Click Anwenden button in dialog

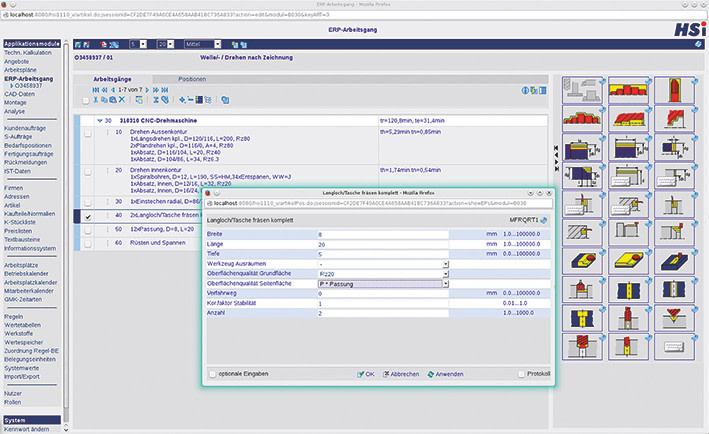tap(445, 374)
